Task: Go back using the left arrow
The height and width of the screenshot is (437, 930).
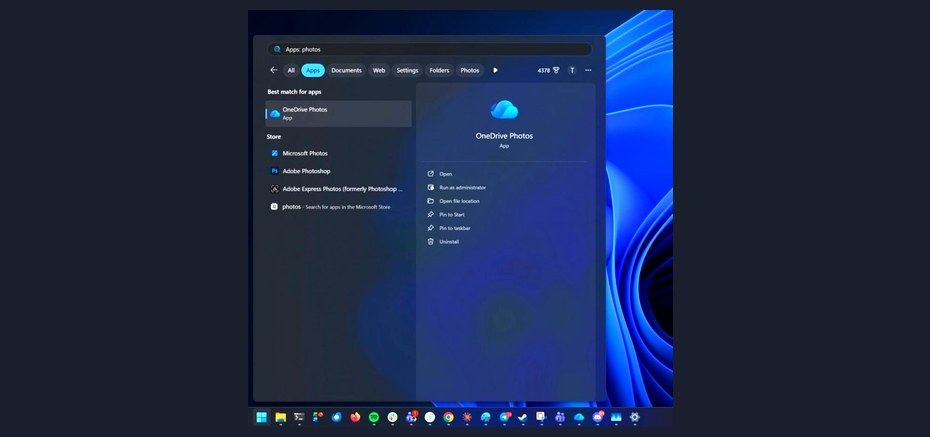Action: coord(273,70)
